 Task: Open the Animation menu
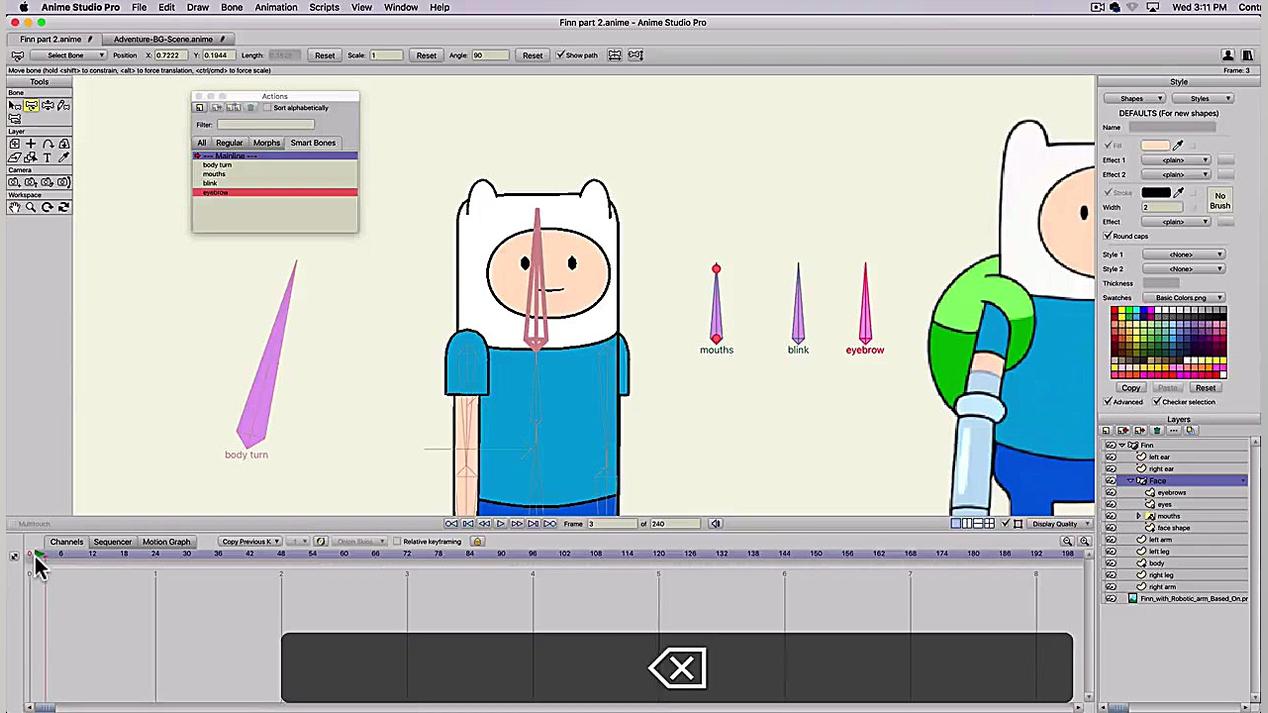tap(276, 7)
